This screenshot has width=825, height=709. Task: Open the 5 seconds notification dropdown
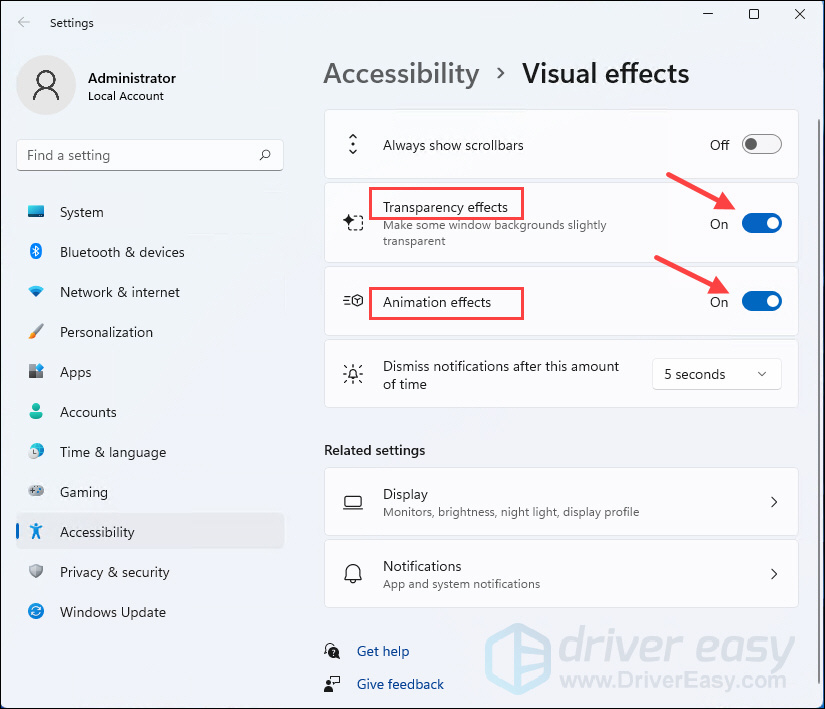pyautogui.click(x=717, y=374)
